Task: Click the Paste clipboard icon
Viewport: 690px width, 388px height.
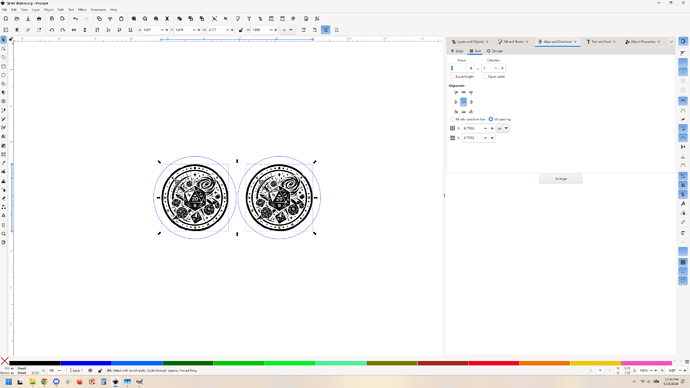Action: 121,19
